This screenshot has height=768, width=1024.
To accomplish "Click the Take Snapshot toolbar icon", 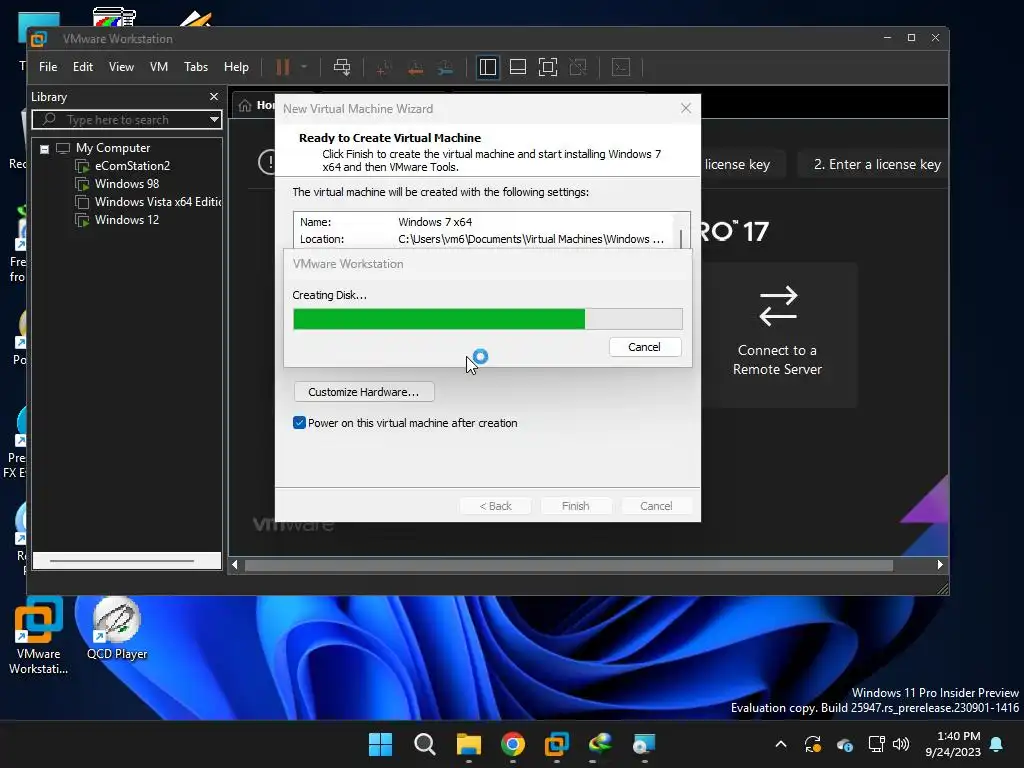I will pyautogui.click(x=383, y=67).
